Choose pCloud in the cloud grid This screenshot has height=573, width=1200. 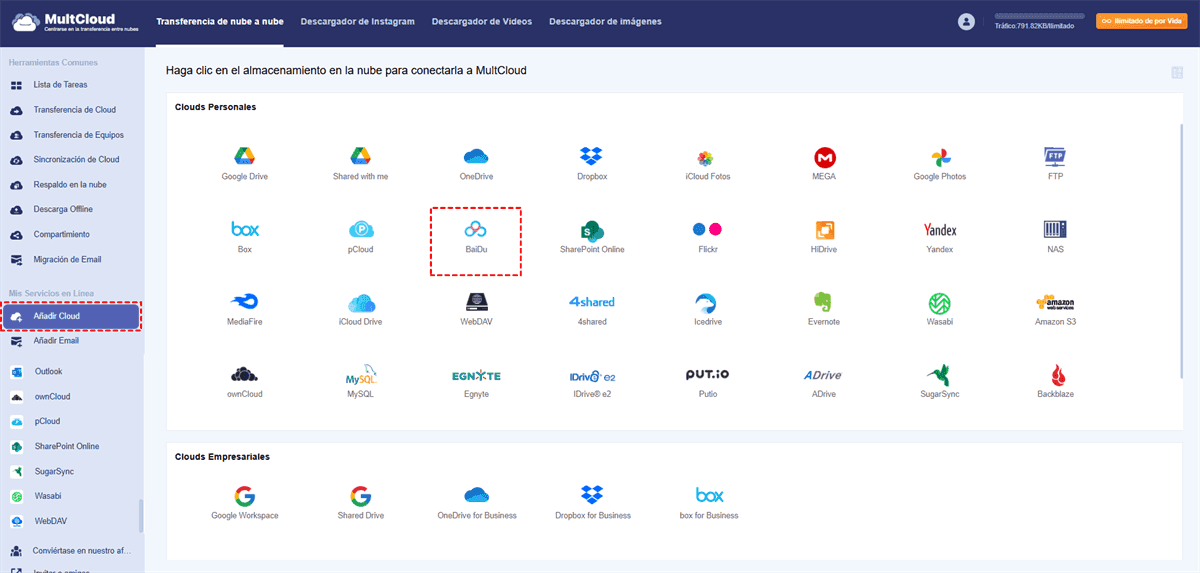(x=360, y=237)
